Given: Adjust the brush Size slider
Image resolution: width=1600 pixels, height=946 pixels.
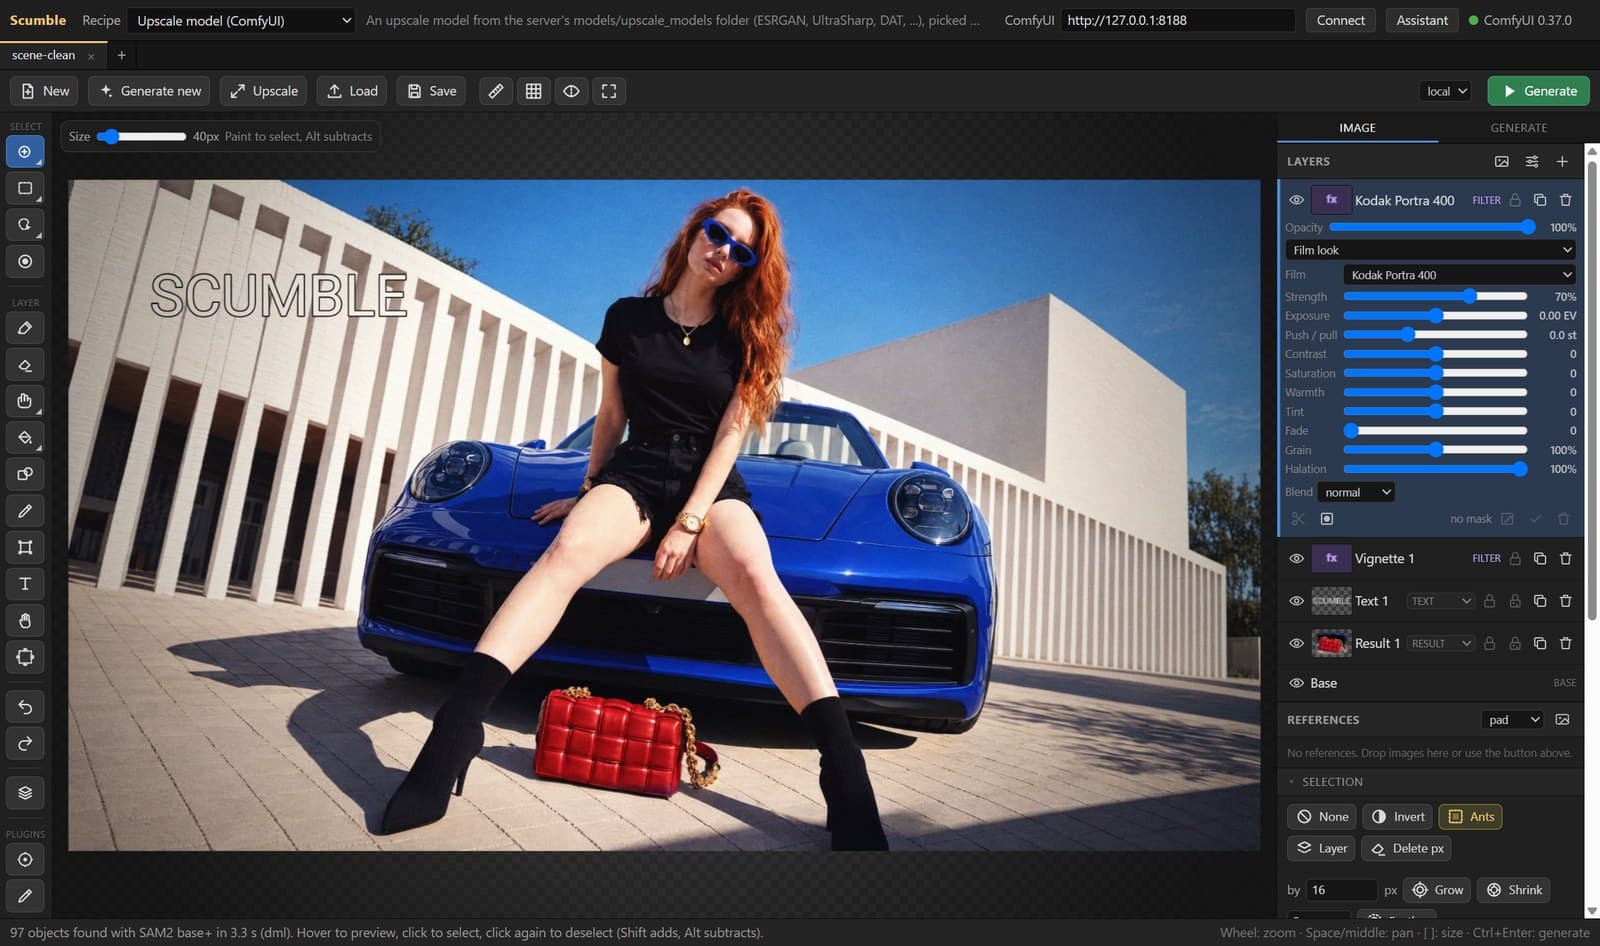Looking at the screenshot, I should [x=142, y=137].
